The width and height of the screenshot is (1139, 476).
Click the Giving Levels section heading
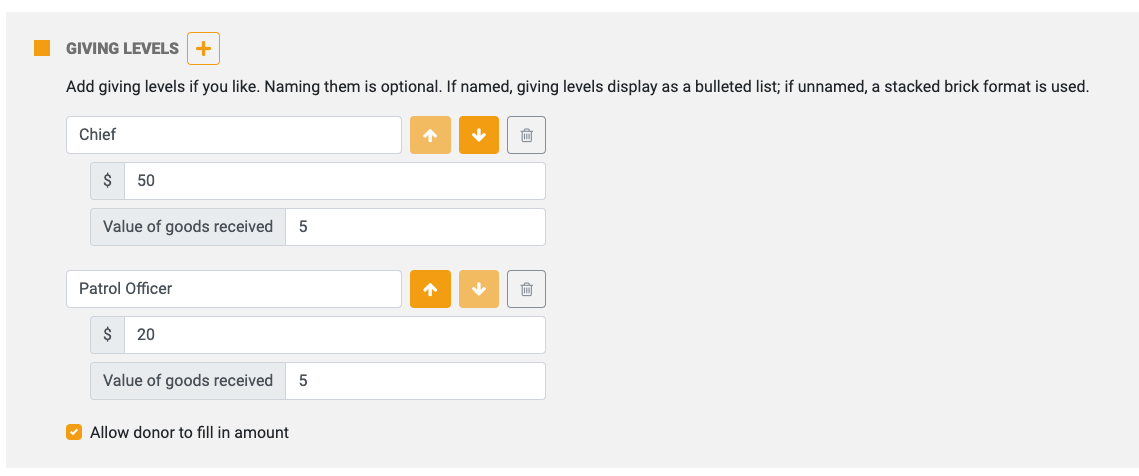(122, 49)
